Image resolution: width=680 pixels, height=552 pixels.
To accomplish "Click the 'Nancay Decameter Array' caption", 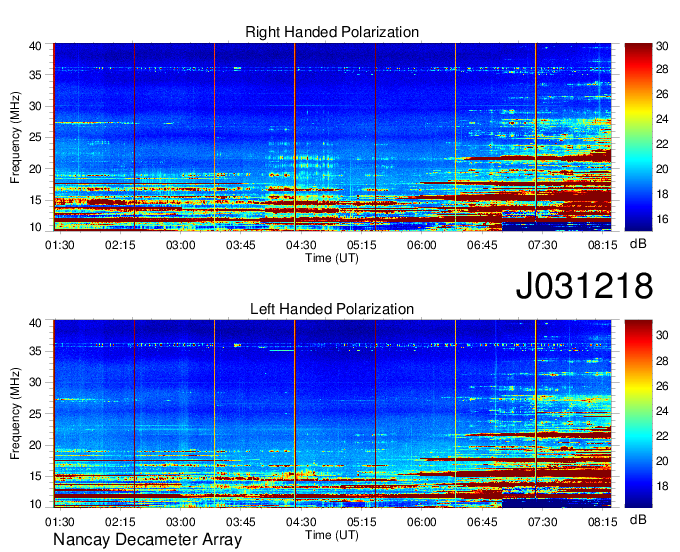I will (147, 540).
